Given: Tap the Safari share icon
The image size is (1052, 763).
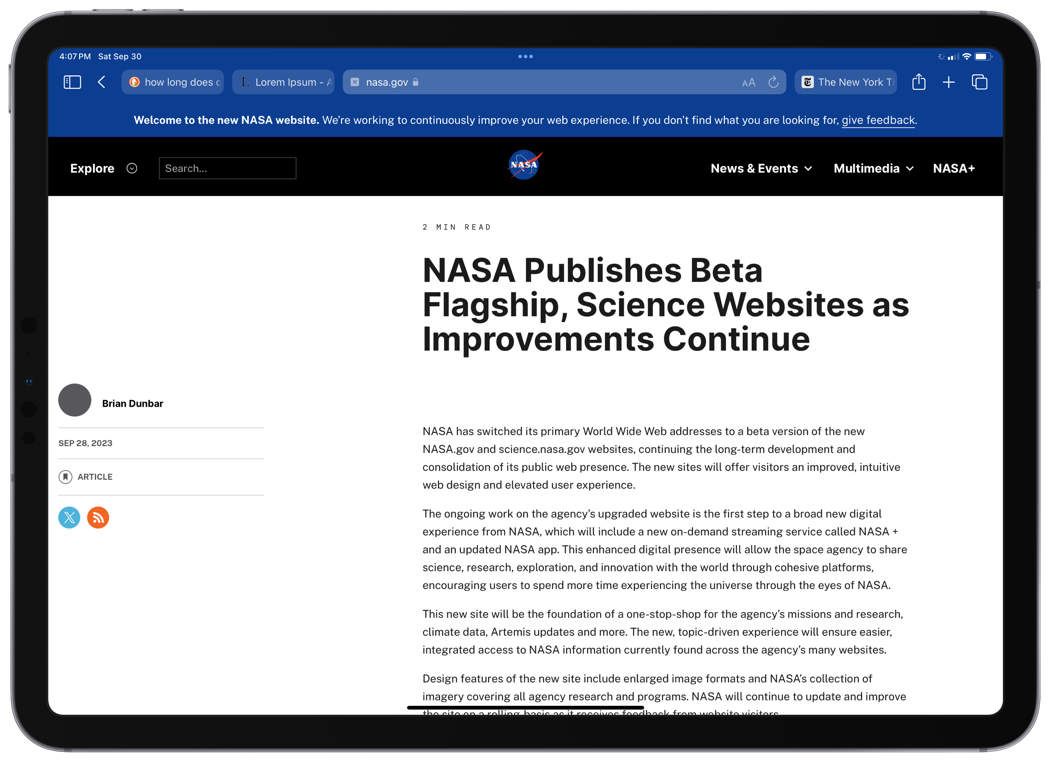Looking at the screenshot, I should 918,82.
